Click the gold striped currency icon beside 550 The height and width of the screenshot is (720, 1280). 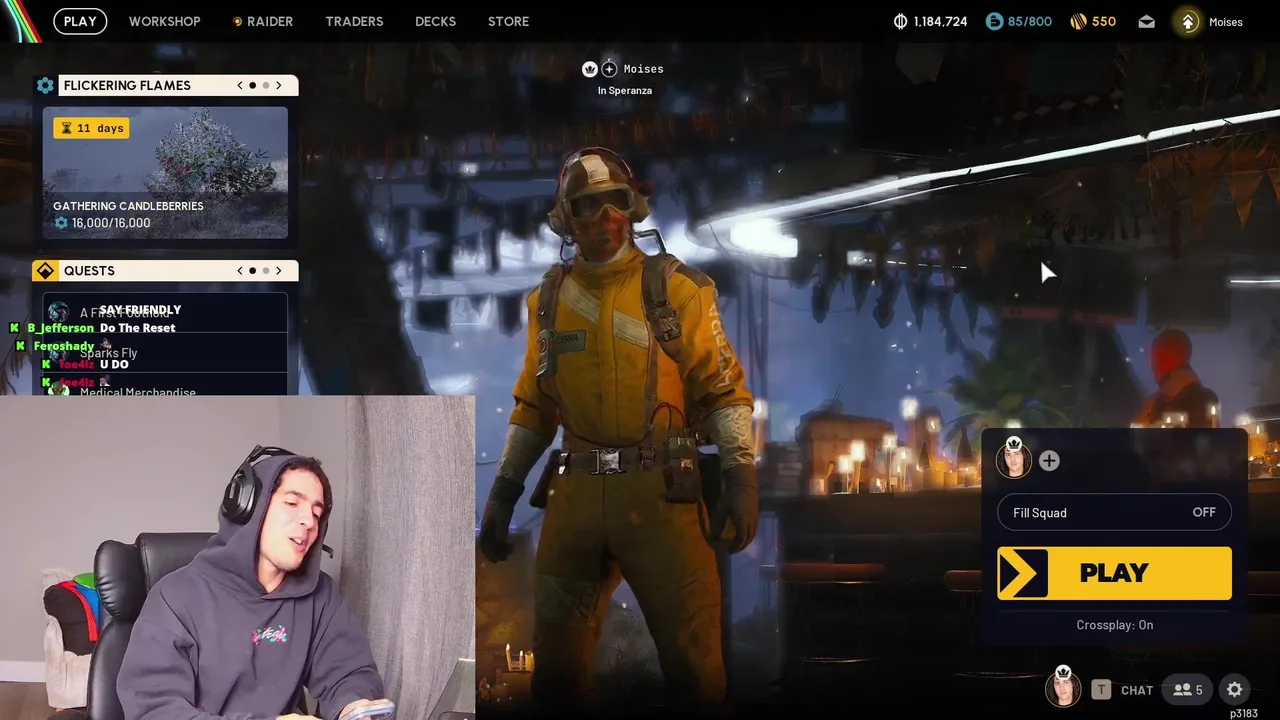coord(1078,21)
